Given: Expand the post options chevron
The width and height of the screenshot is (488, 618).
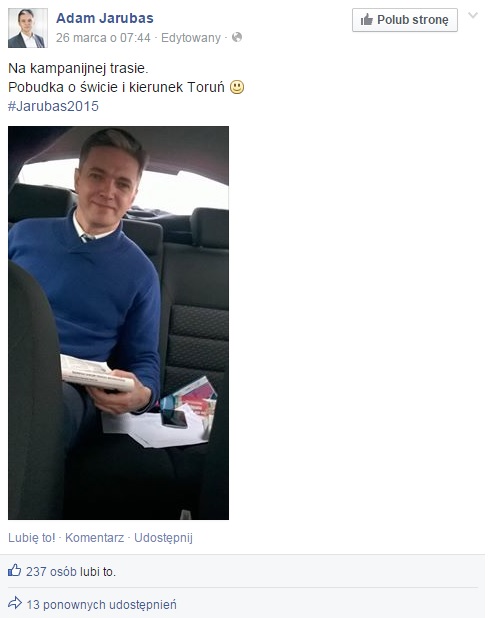Looking at the screenshot, I should (x=473, y=15).
